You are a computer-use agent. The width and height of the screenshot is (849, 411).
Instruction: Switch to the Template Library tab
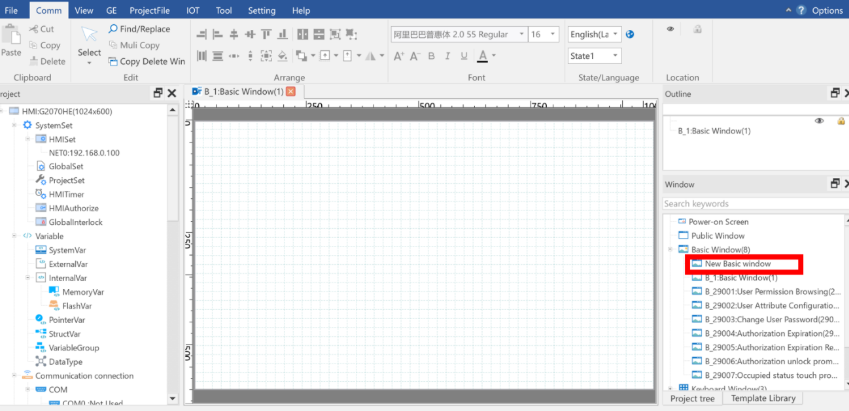coord(763,398)
